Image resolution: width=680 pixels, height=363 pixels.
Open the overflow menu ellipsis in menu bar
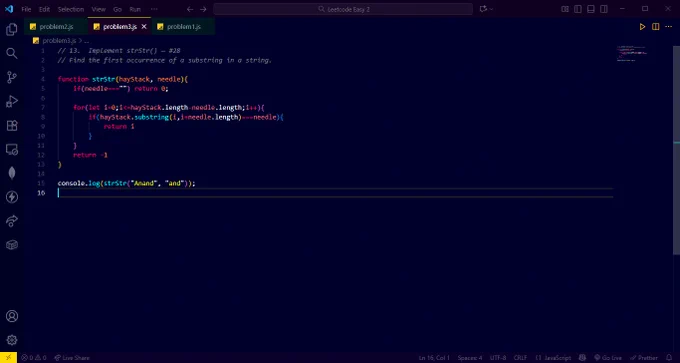[x=154, y=9]
